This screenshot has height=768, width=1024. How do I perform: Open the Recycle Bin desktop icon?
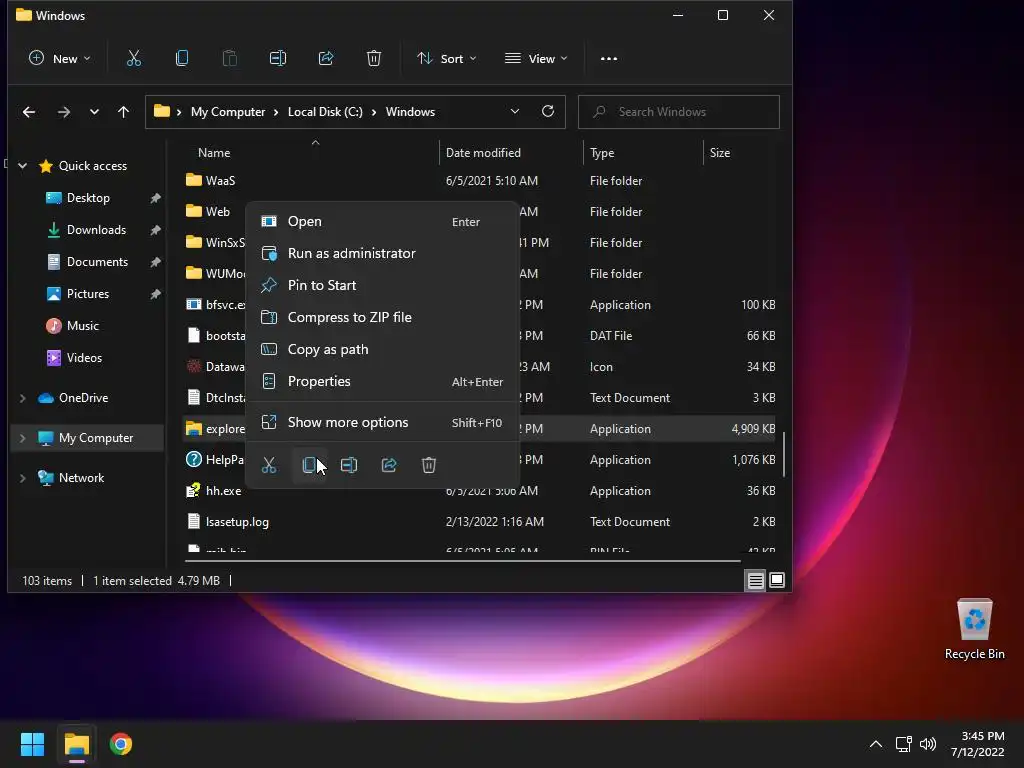tap(974, 629)
